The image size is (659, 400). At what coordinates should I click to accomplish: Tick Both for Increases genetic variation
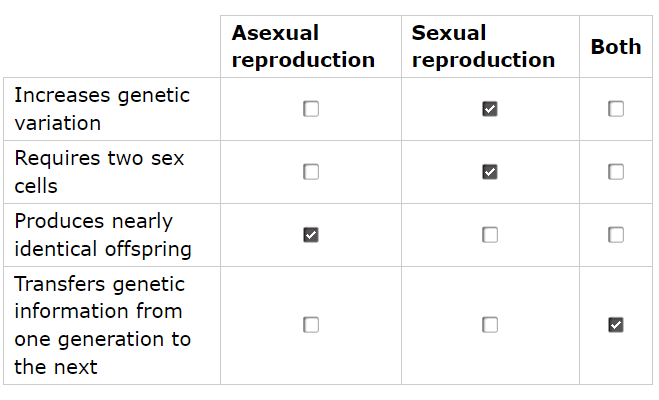click(x=616, y=109)
